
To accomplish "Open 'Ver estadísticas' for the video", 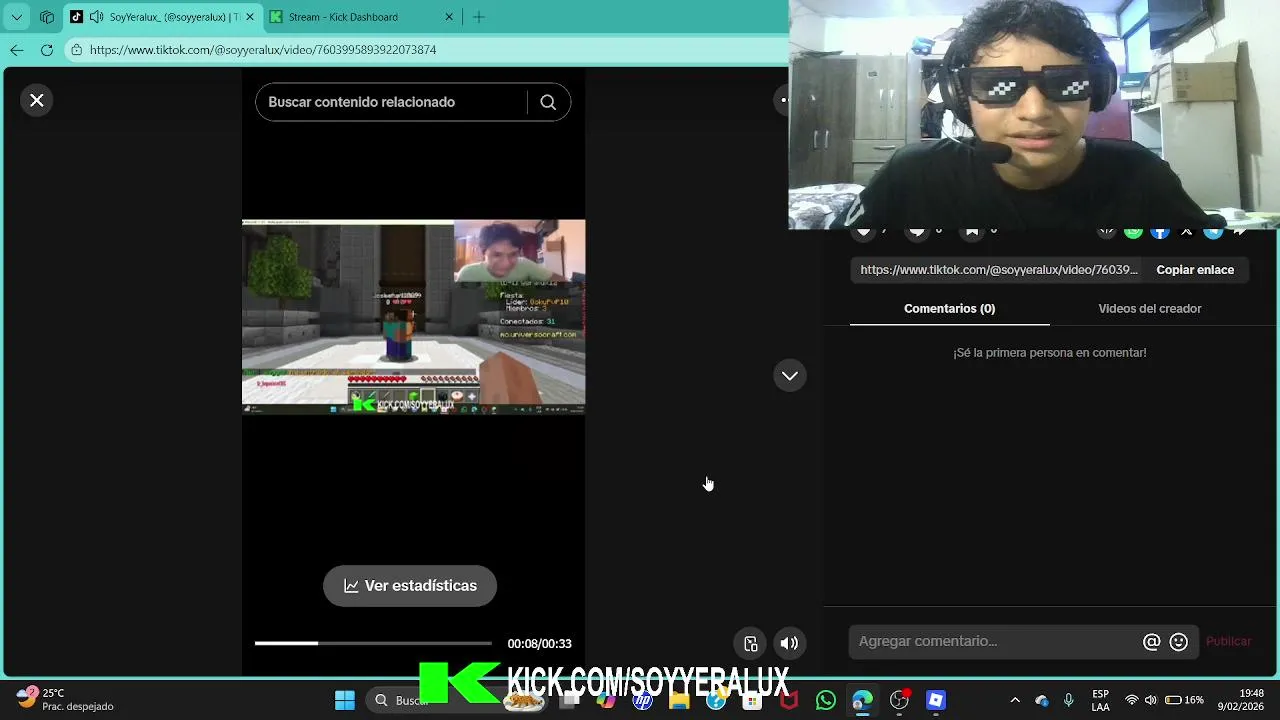I will coord(410,586).
